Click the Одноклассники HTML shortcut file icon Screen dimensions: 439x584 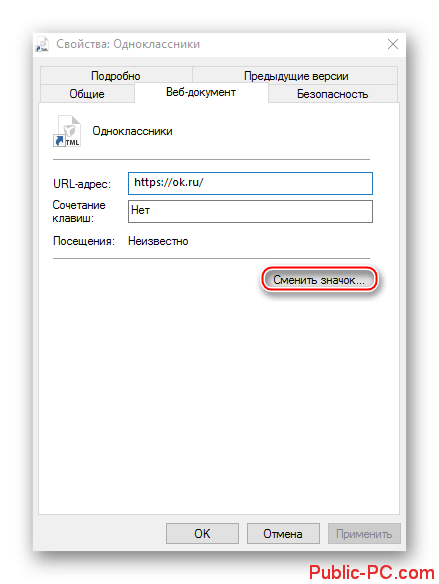click(x=67, y=131)
